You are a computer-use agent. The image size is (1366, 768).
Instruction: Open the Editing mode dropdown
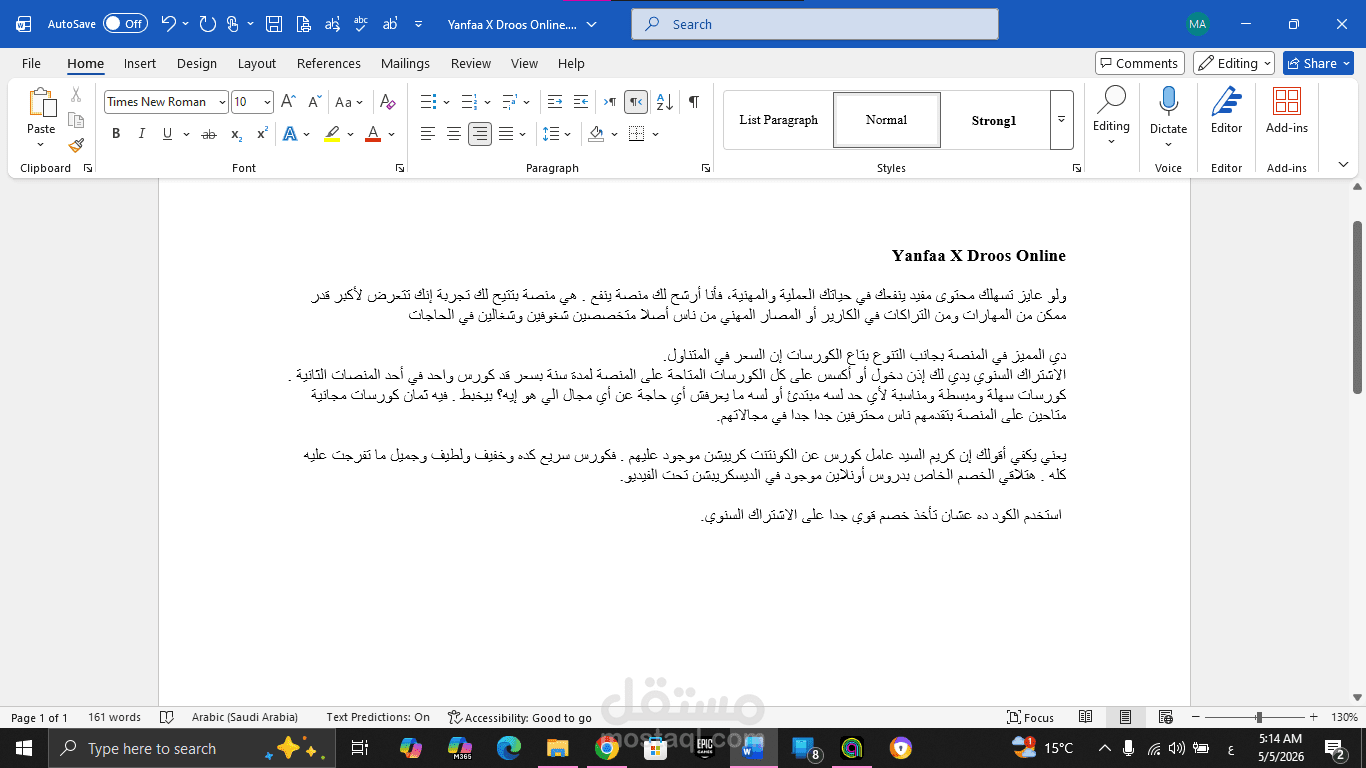(x=1233, y=63)
